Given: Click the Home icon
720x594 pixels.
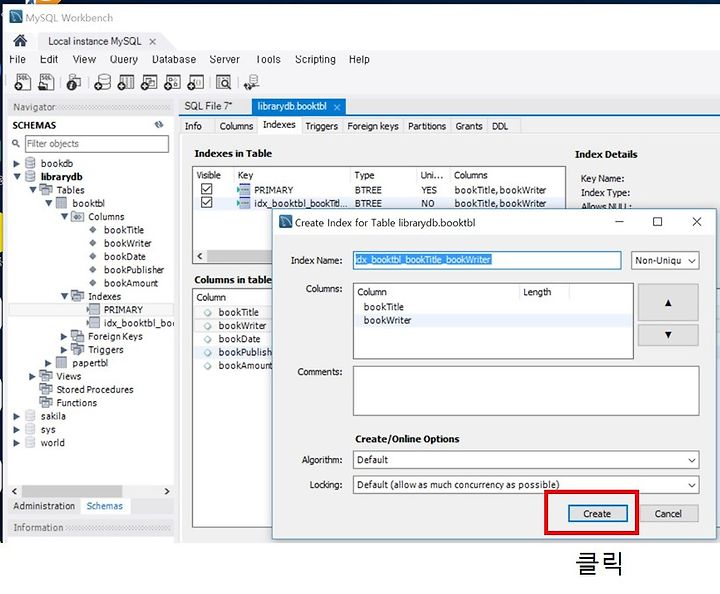Looking at the screenshot, I should click(20, 41).
